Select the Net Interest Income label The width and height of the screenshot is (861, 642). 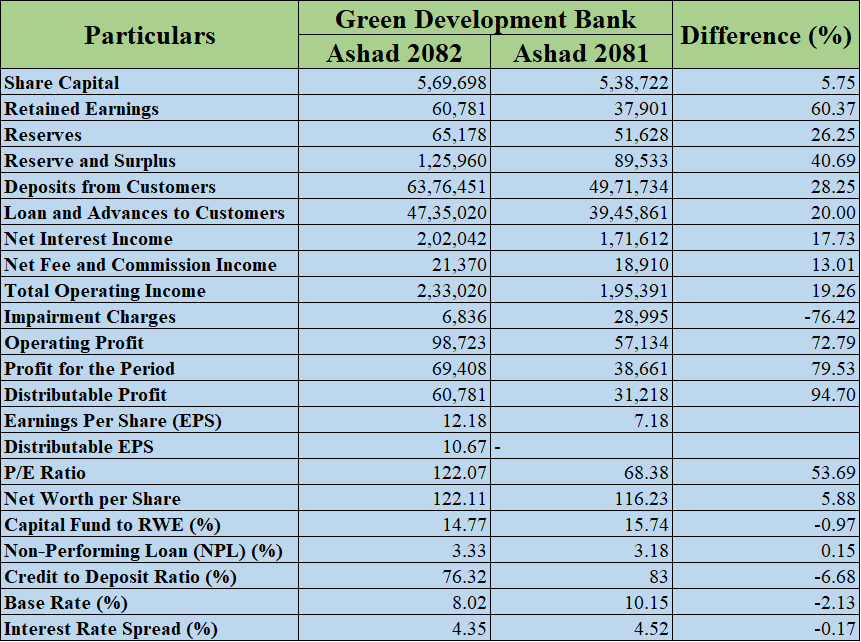click(88, 239)
